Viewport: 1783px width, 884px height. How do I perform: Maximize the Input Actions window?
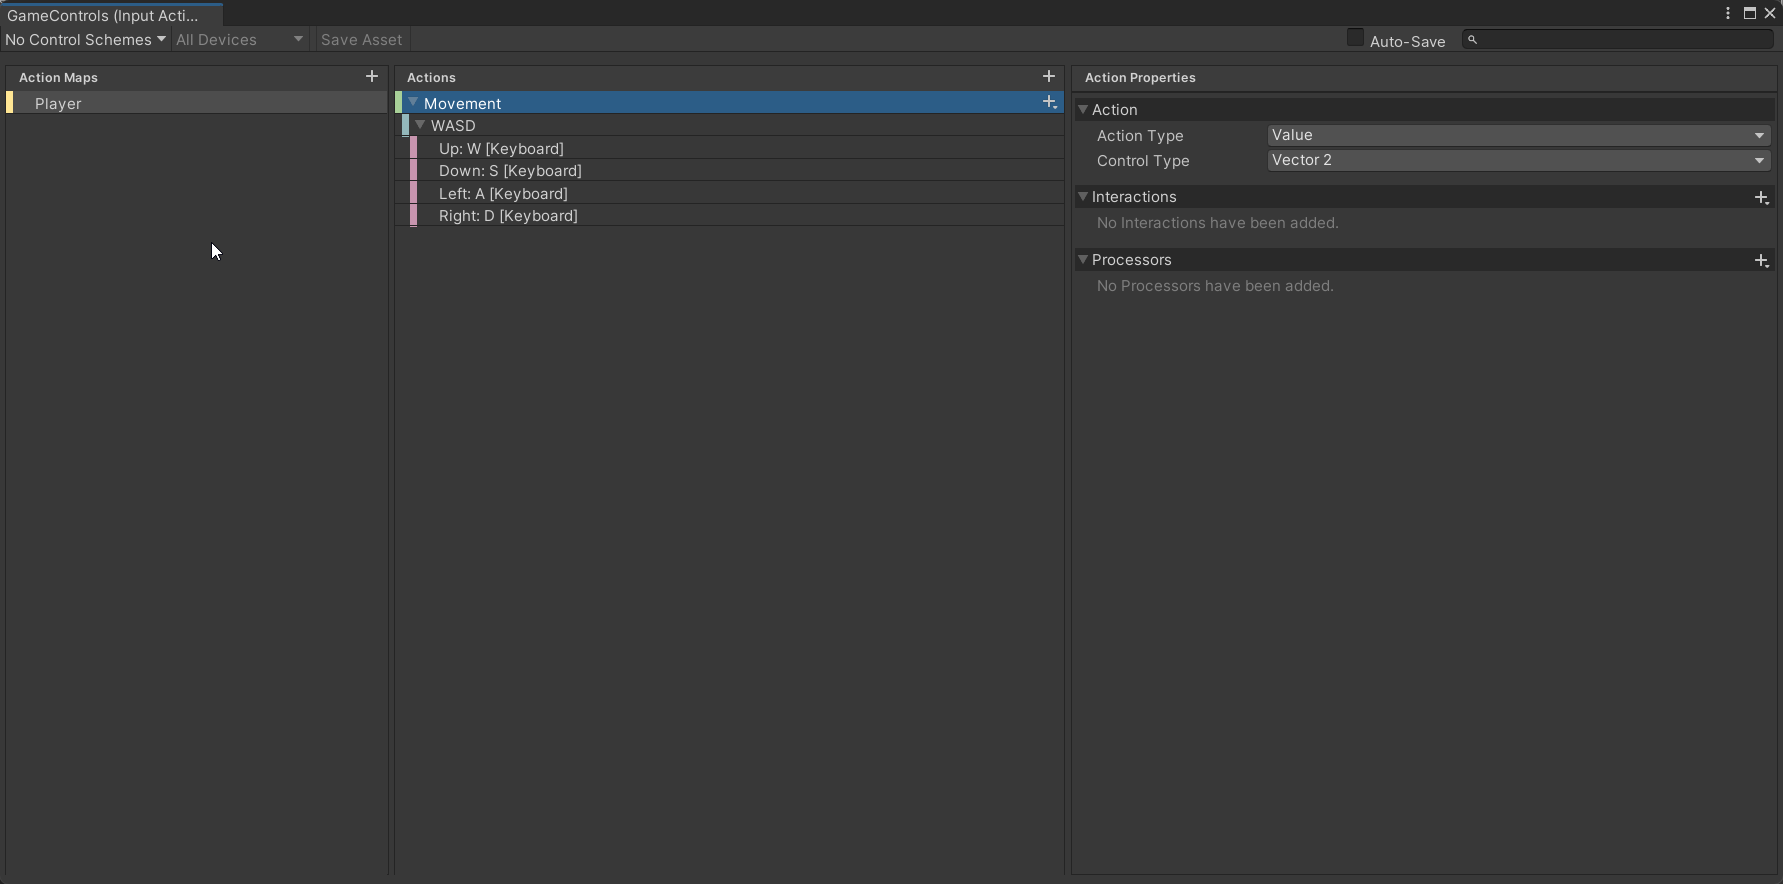tap(1750, 13)
